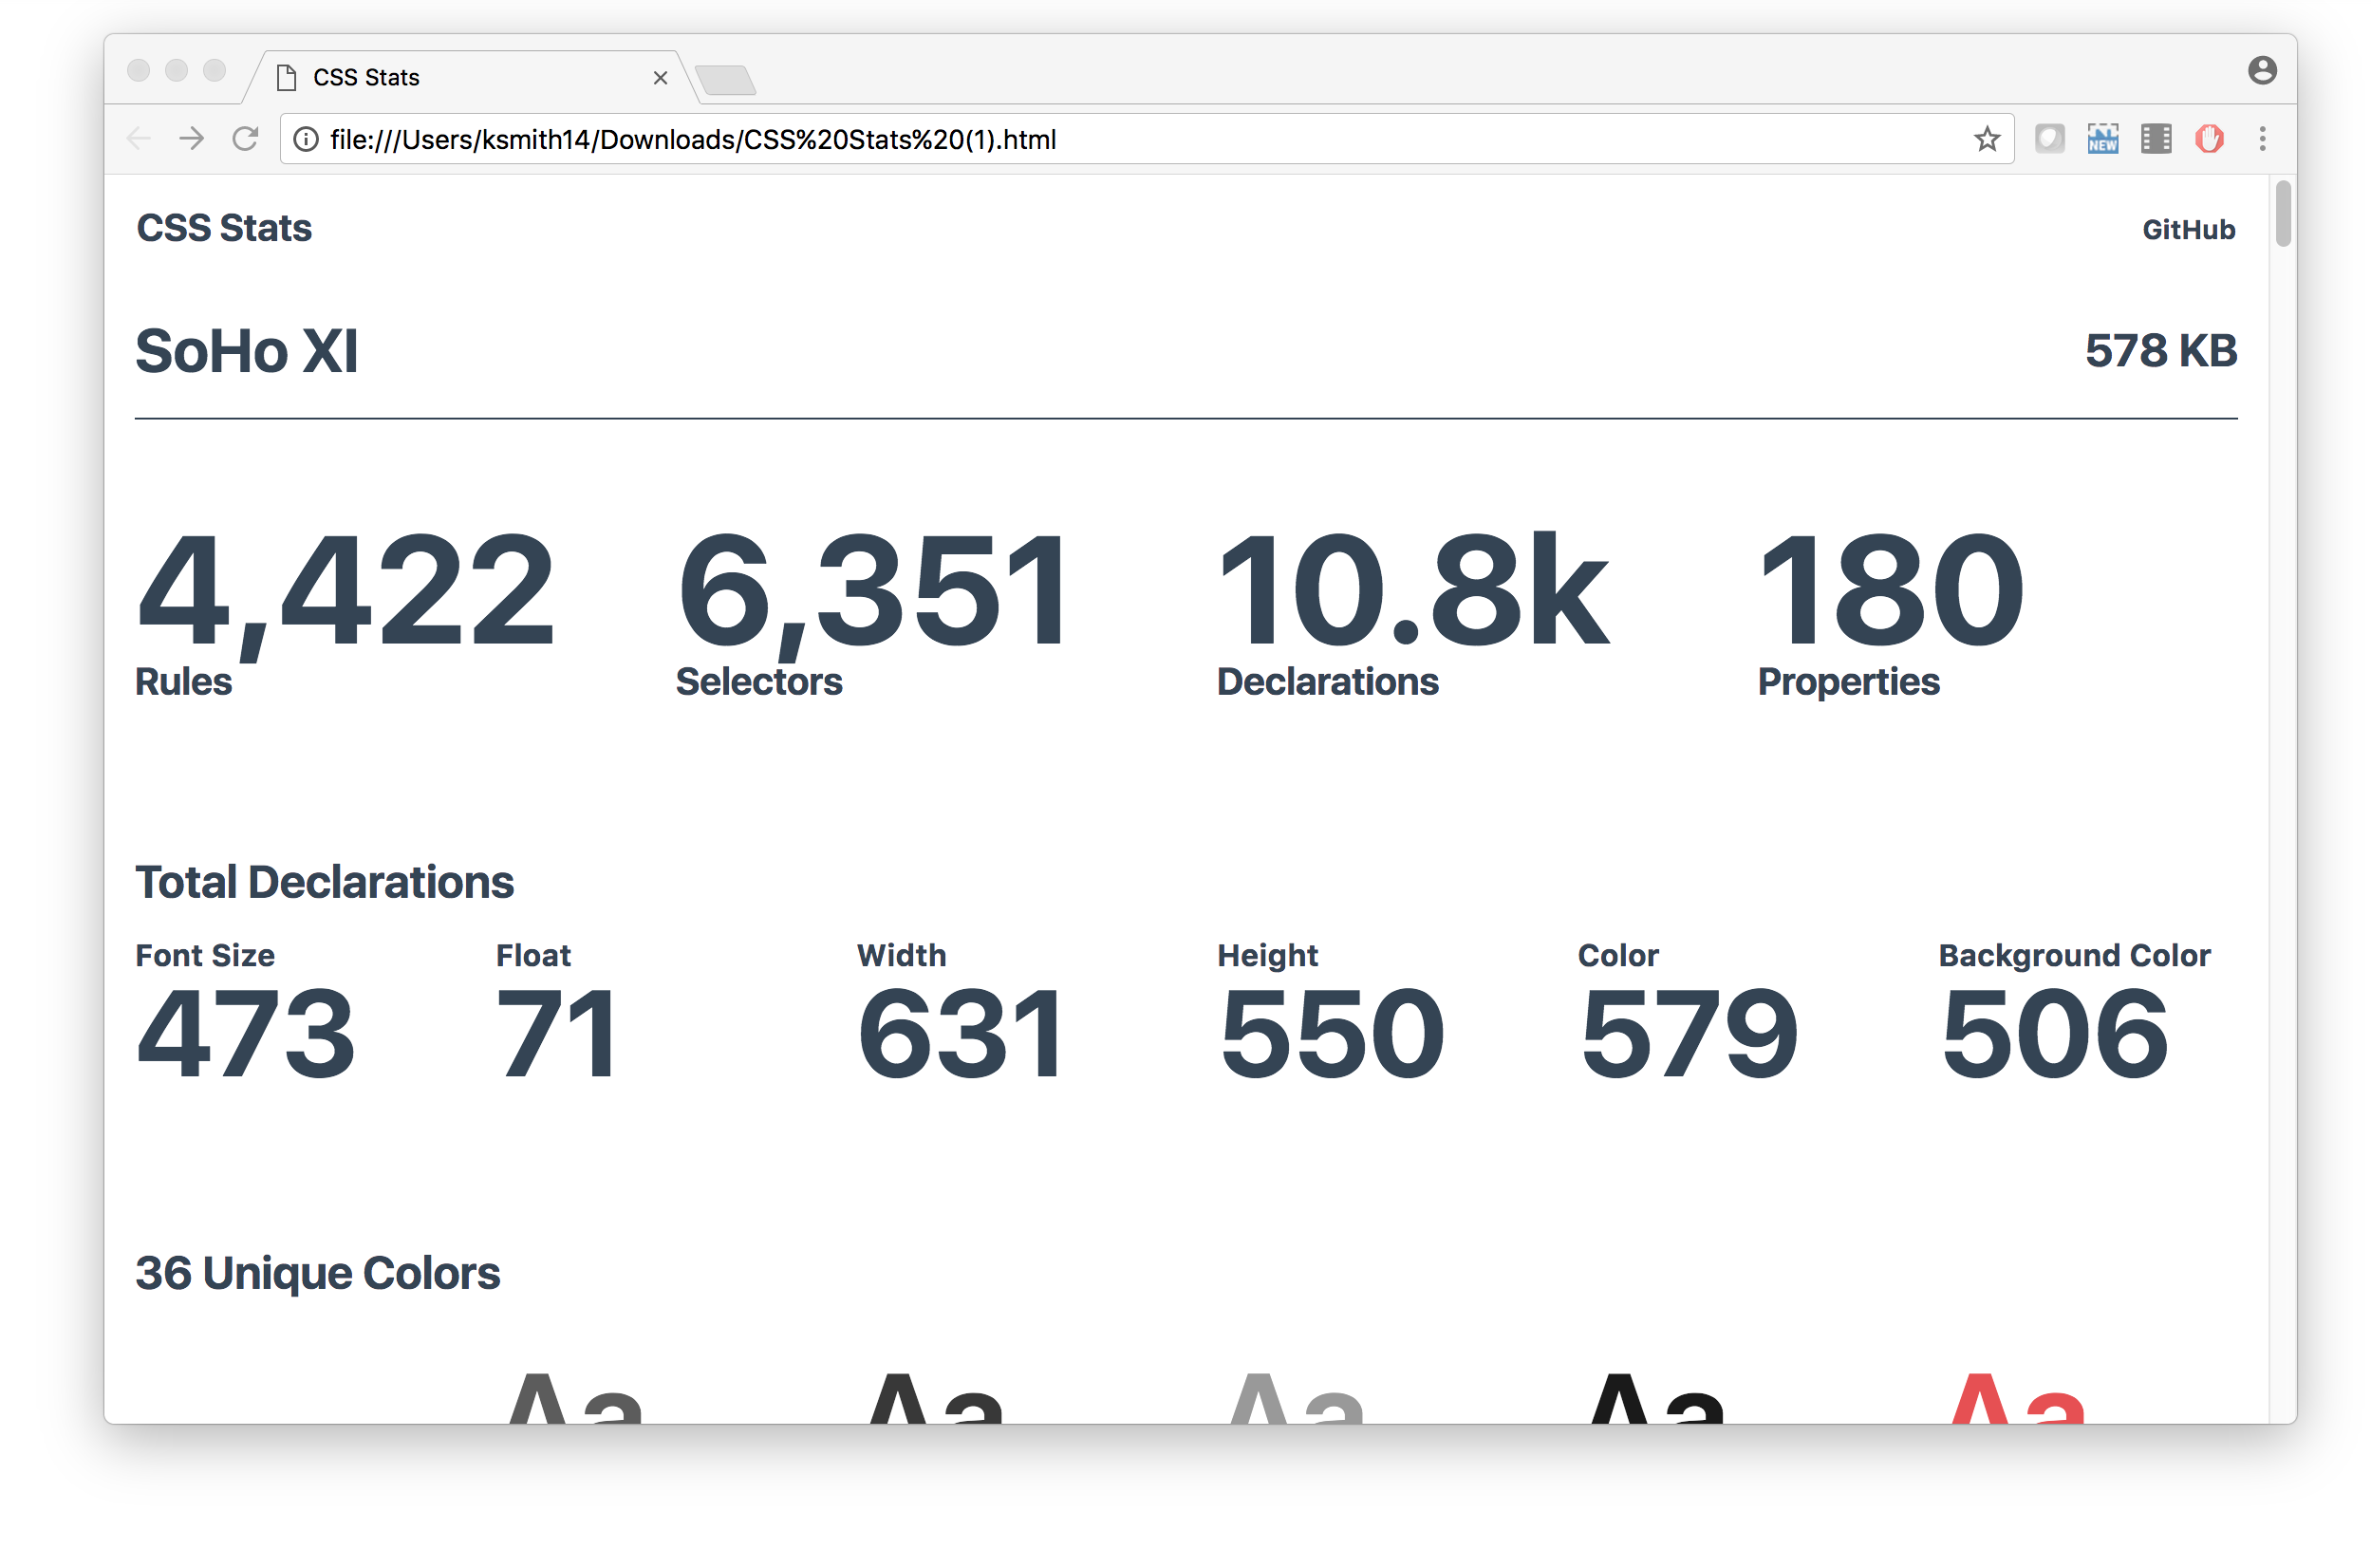This screenshot has height=1568, width=2371.
Task: Click the film strip extension icon
Action: pos(2155,139)
